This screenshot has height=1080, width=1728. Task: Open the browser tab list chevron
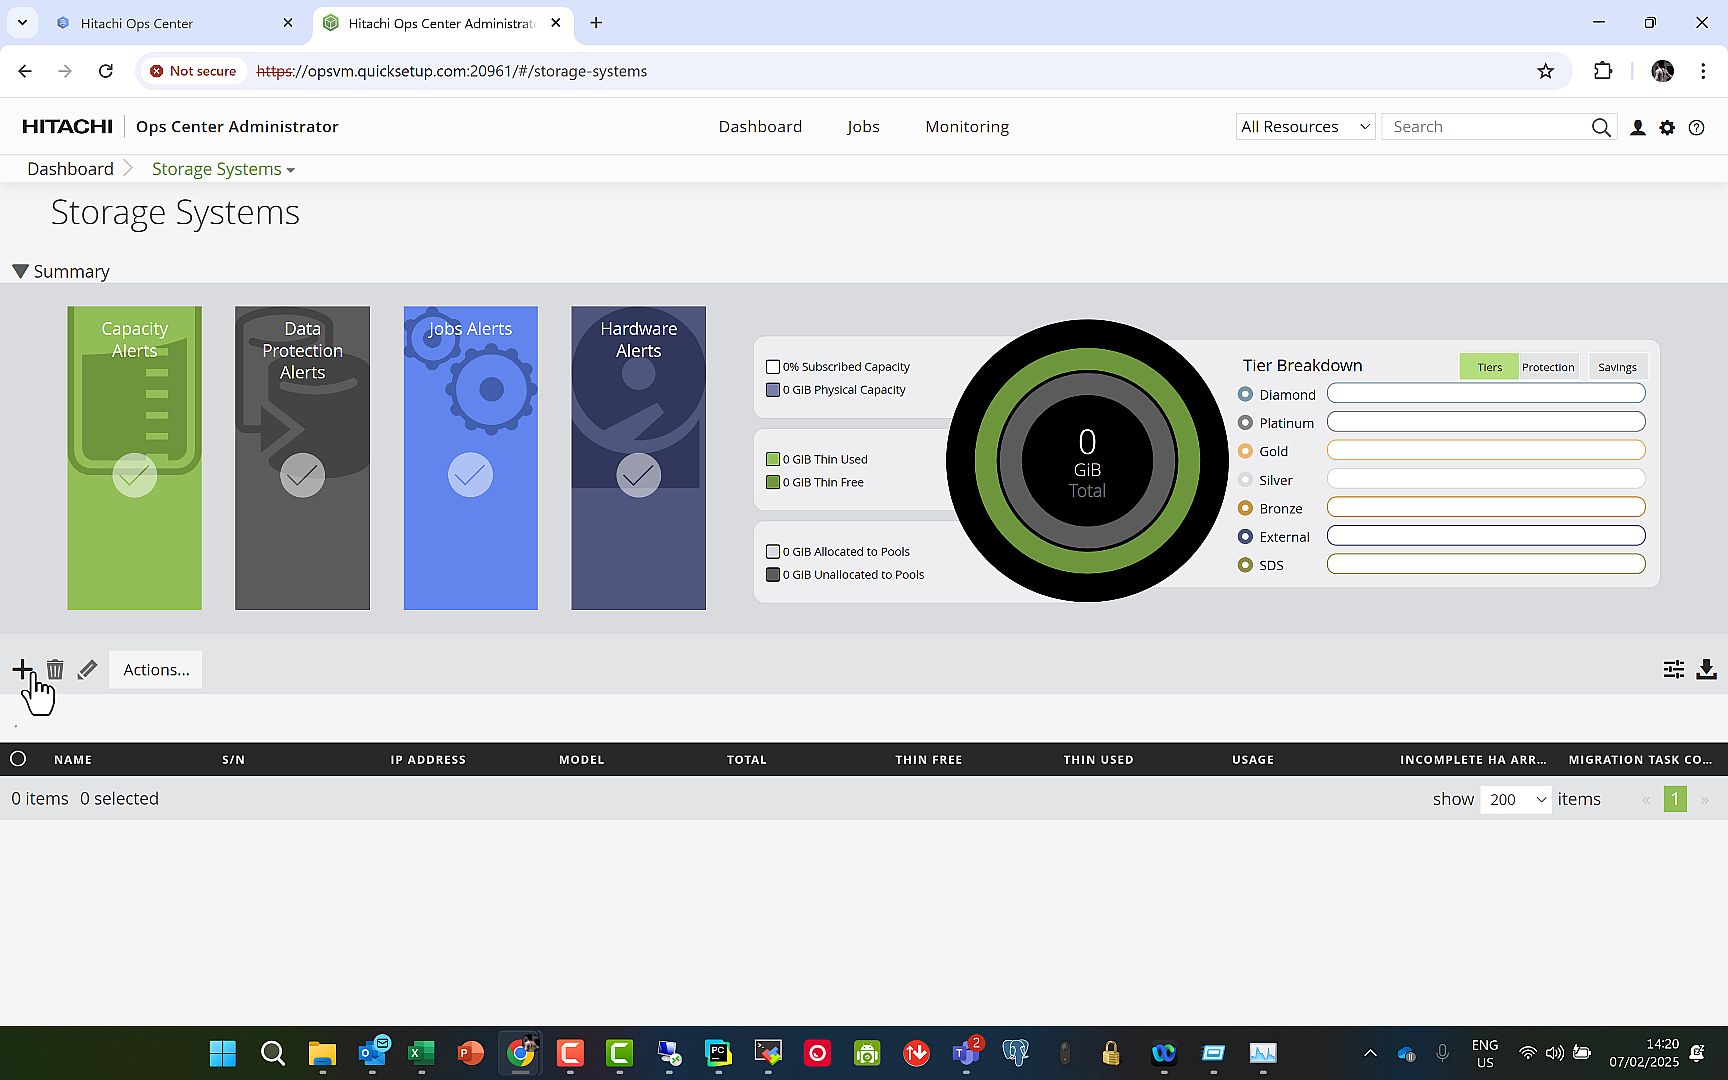22,22
